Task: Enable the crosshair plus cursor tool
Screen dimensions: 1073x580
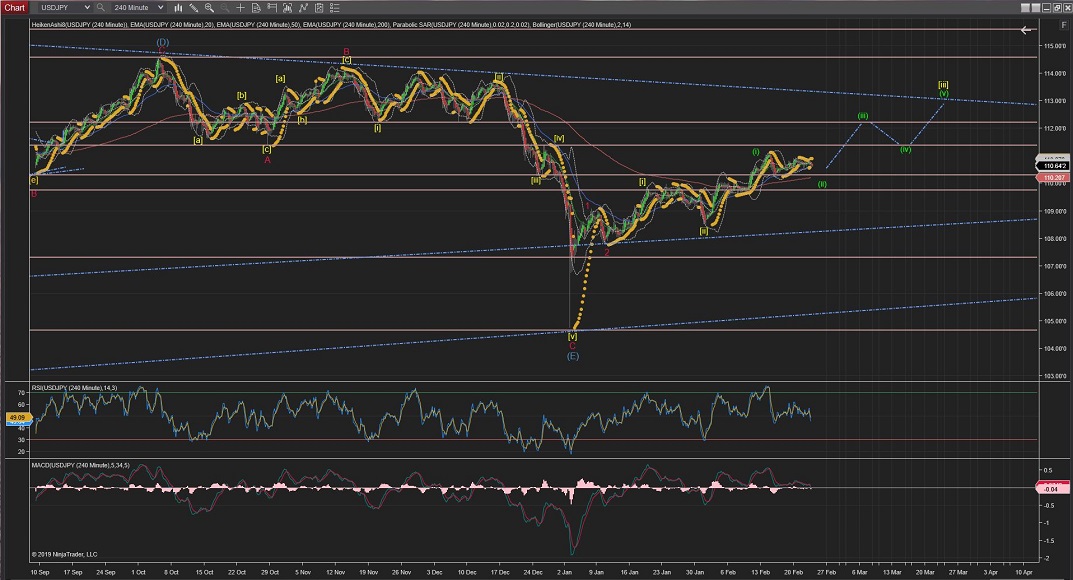Action: pos(240,8)
